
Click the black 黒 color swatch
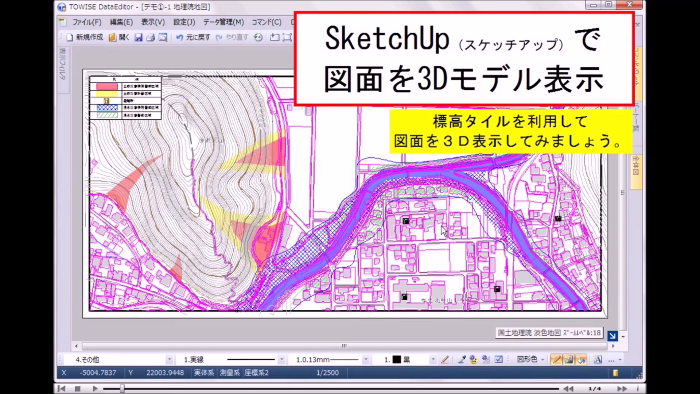point(396,360)
